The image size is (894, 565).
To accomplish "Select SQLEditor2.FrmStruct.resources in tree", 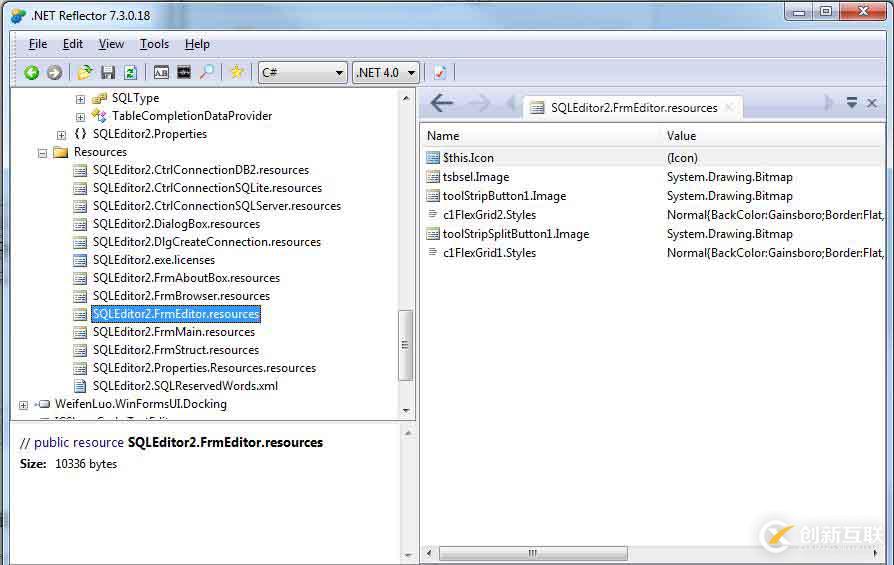I will (176, 350).
